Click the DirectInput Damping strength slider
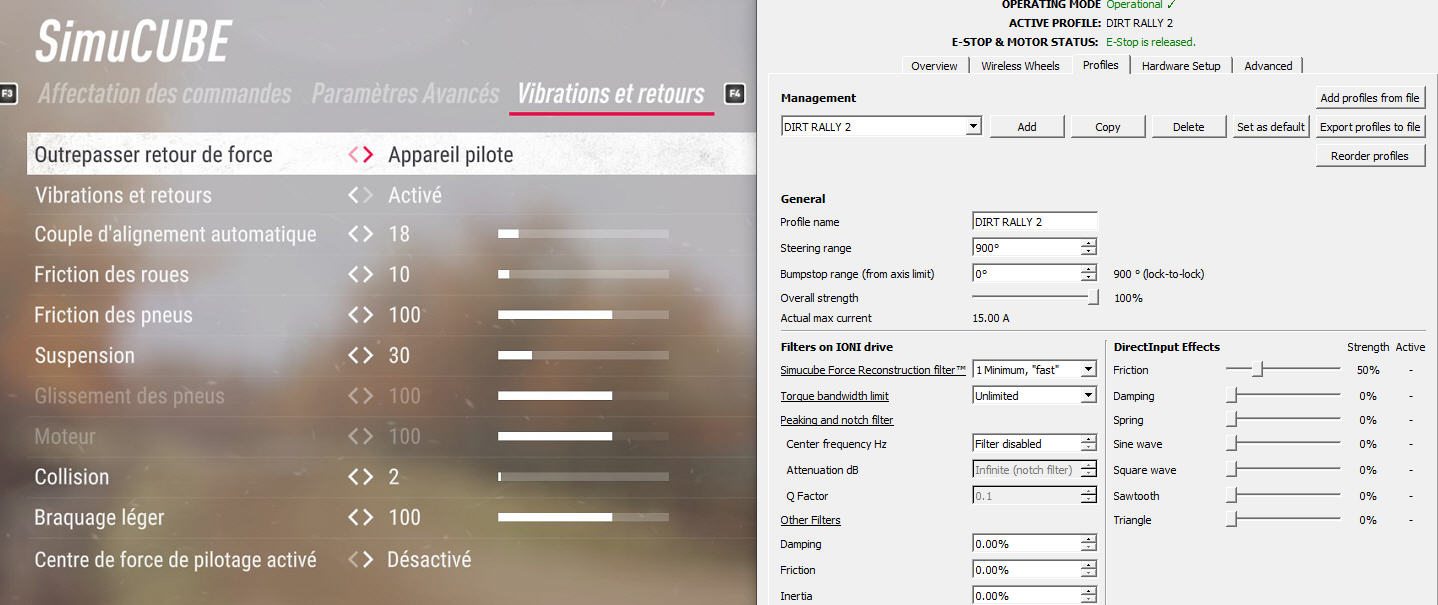 tap(1283, 396)
